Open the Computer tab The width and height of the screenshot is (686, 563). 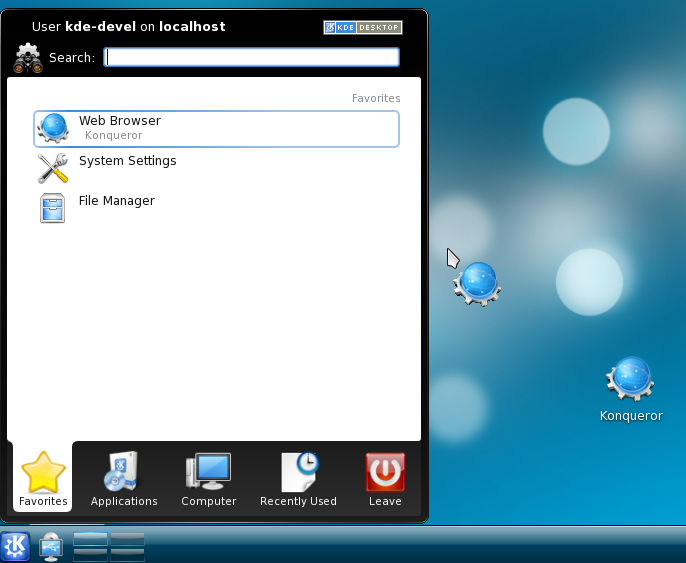coord(208,480)
